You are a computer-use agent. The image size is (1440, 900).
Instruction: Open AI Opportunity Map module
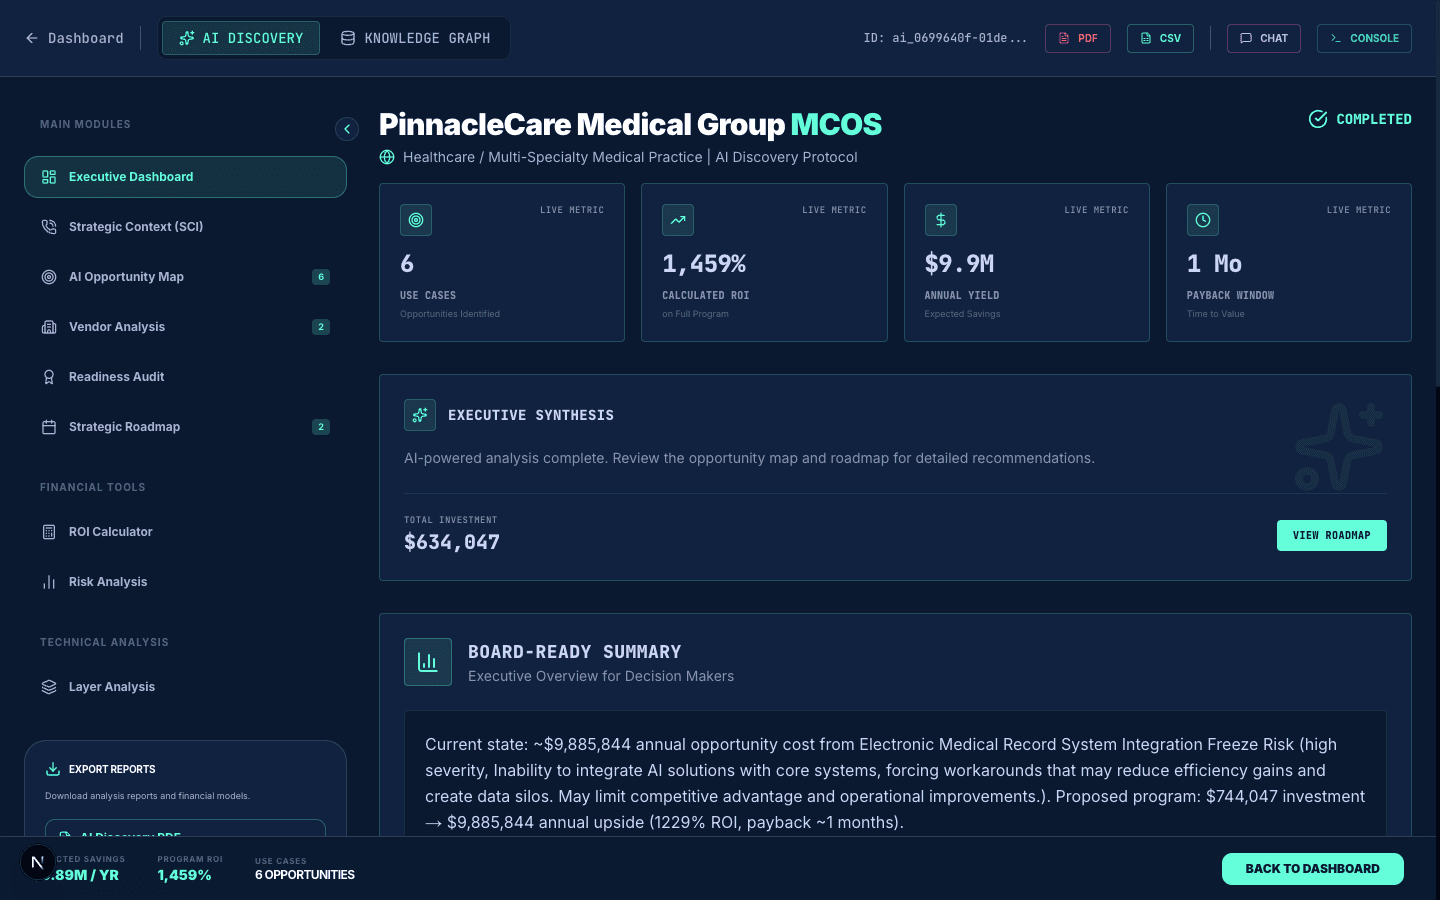[185, 277]
